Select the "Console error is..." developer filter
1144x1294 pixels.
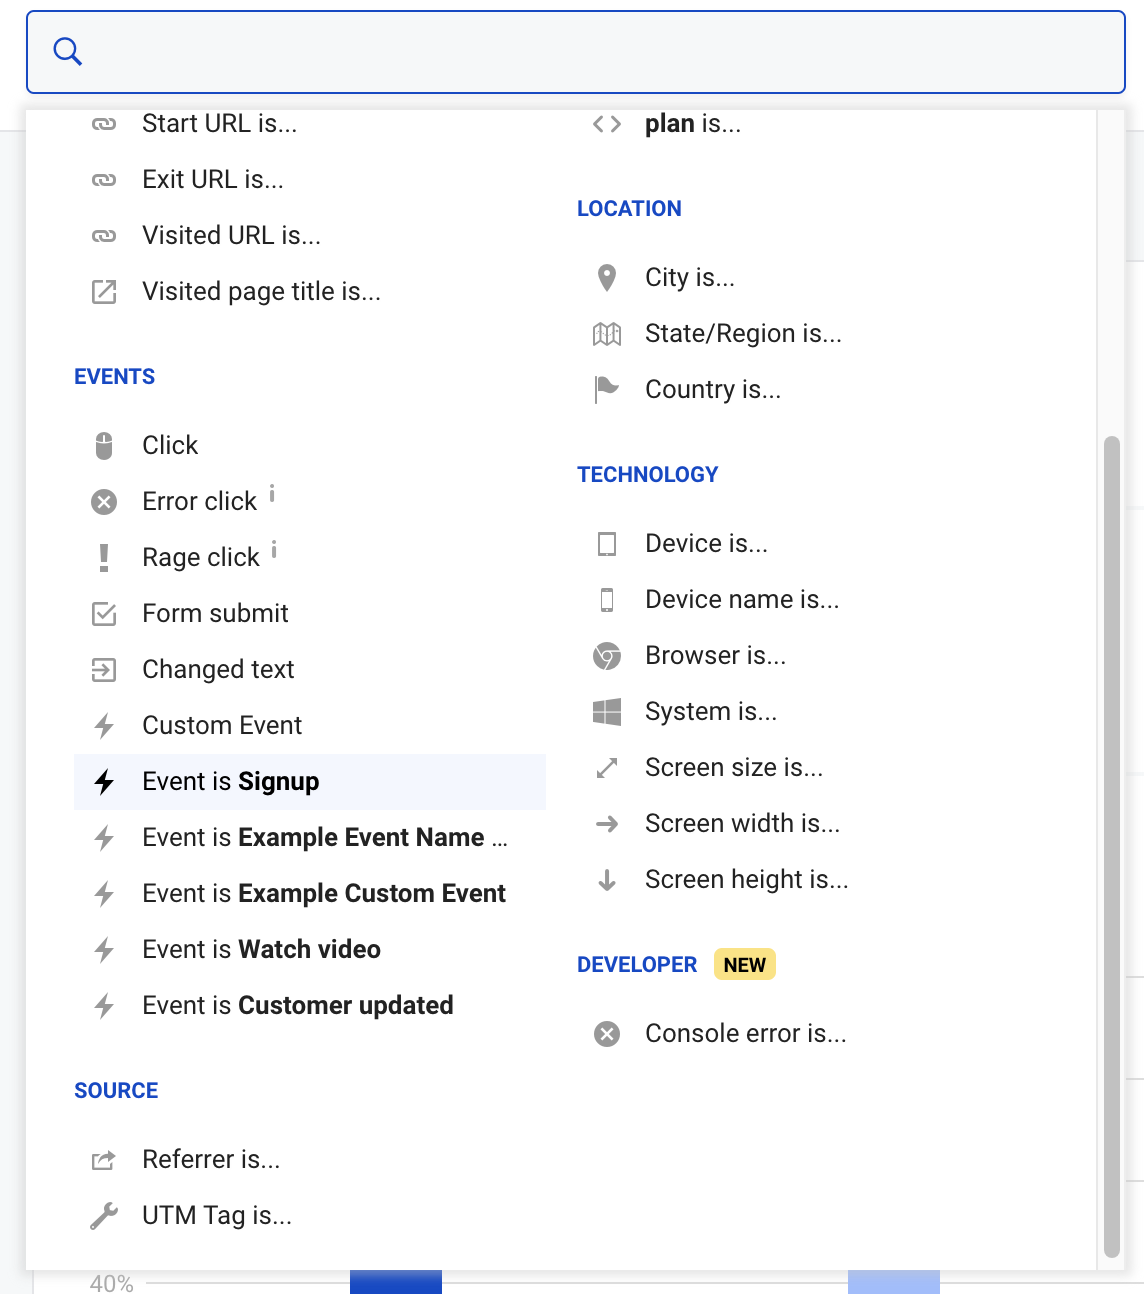pyautogui.click(x=746, y=1033)
